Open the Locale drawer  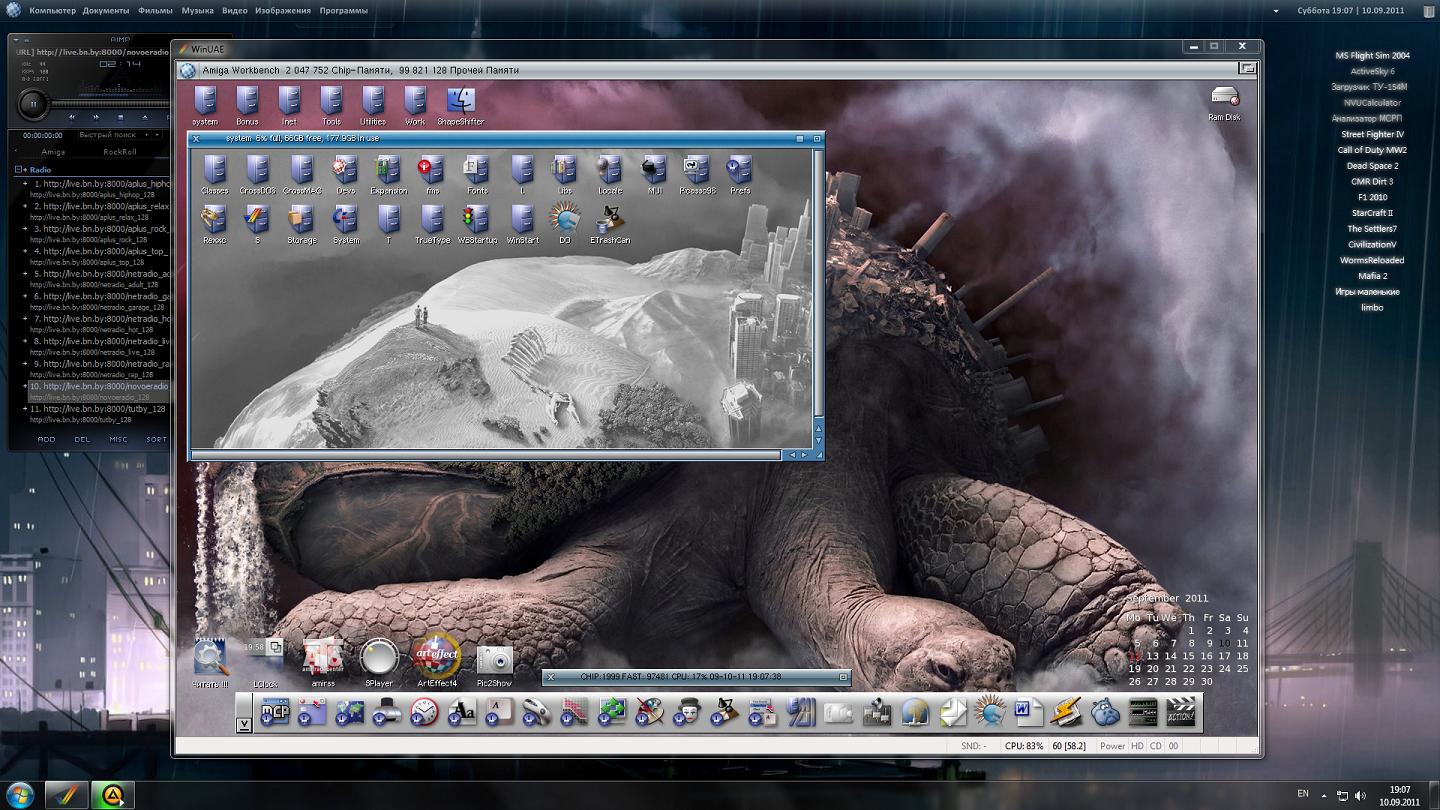[609, 174]
